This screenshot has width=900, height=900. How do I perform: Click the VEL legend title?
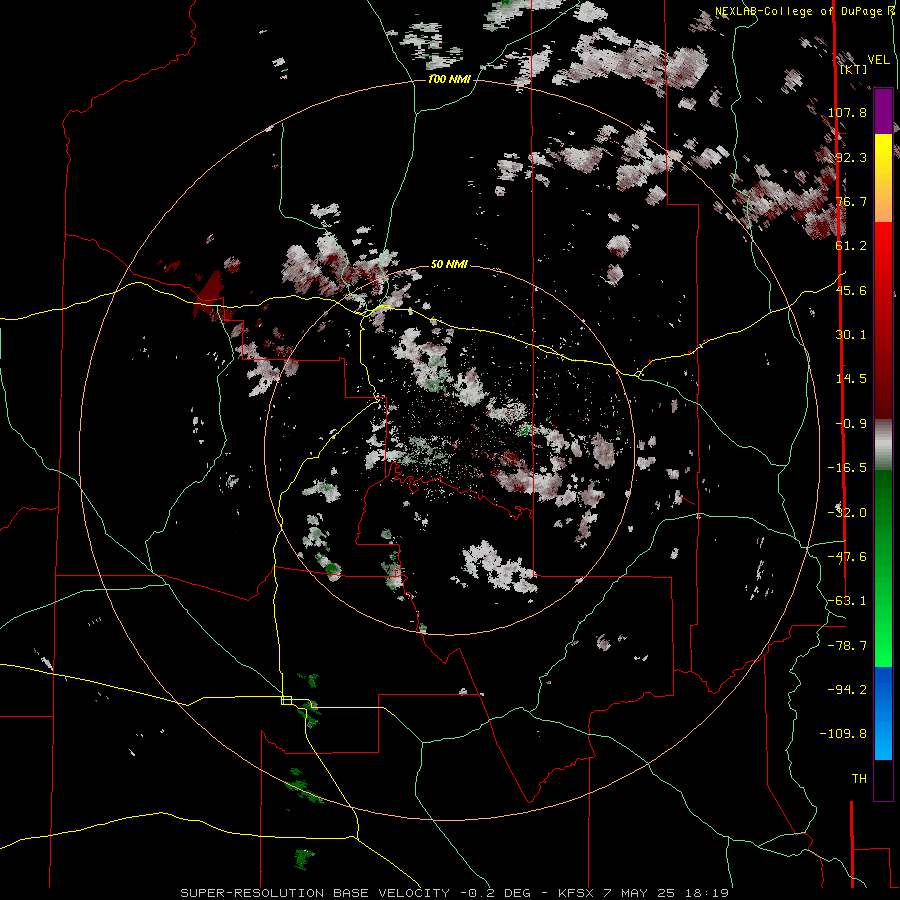[878, 60]
